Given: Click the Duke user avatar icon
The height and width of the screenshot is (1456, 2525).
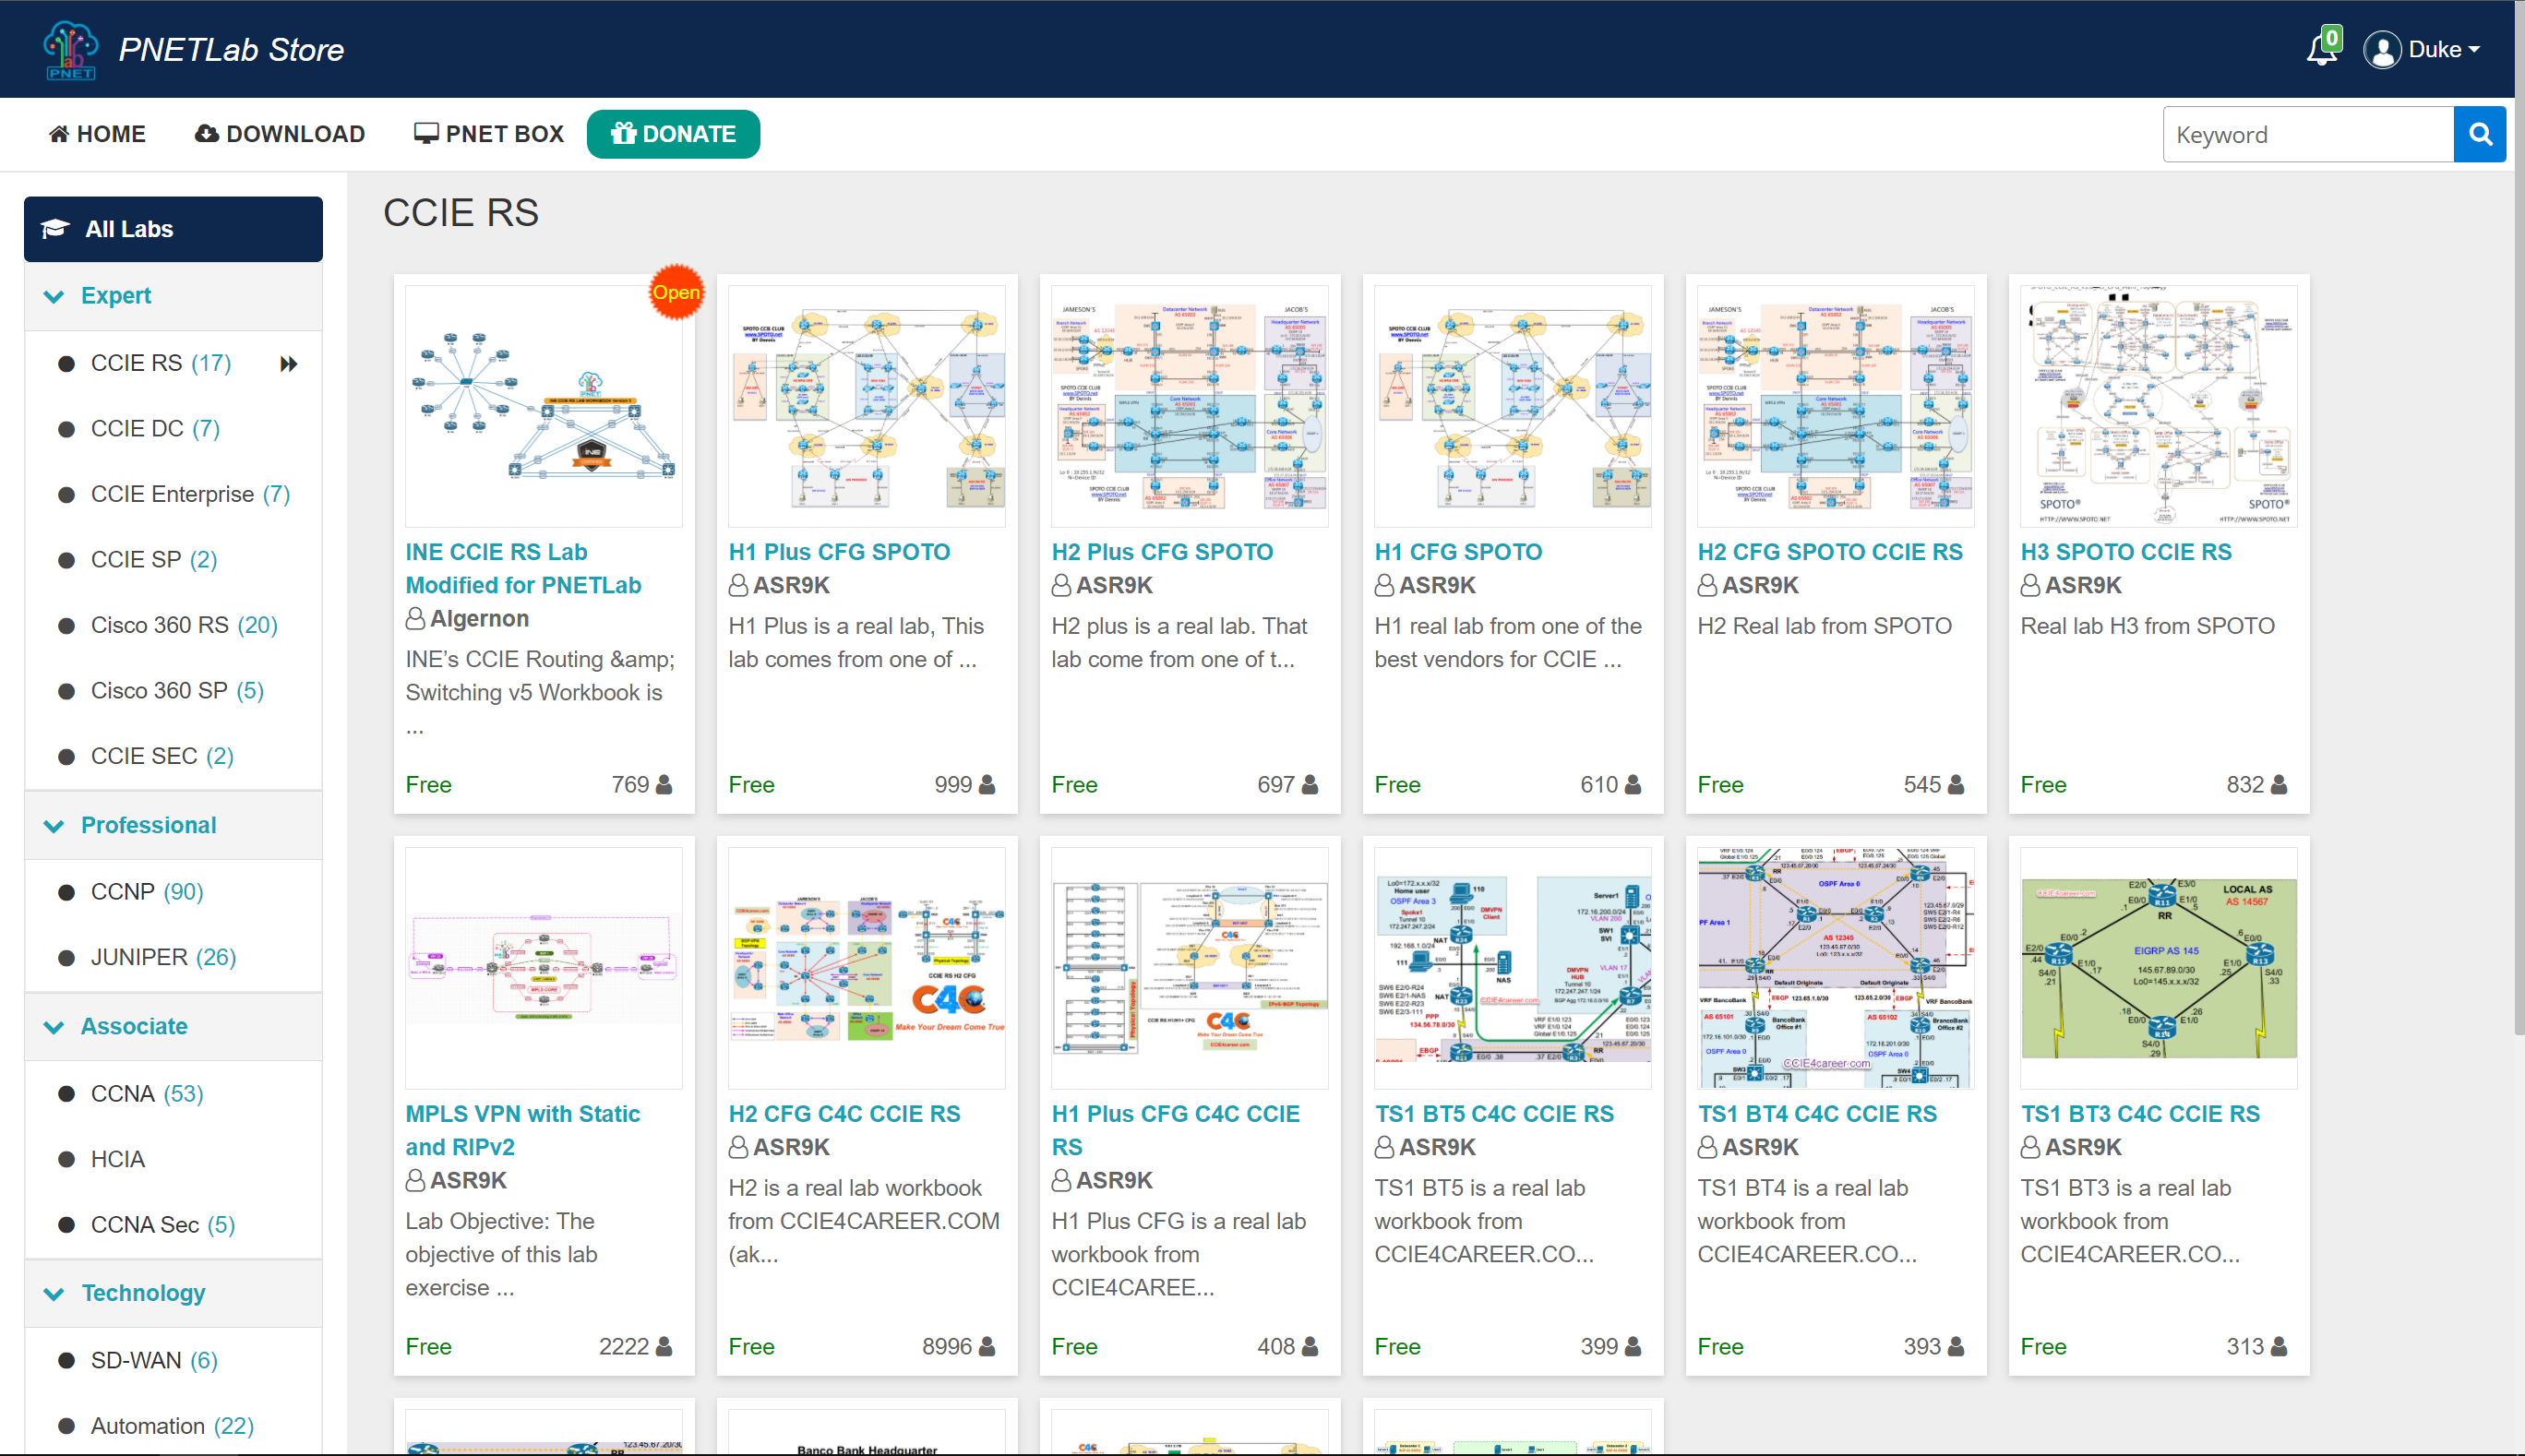Looking at the screenshot, I should (2383, 50).
